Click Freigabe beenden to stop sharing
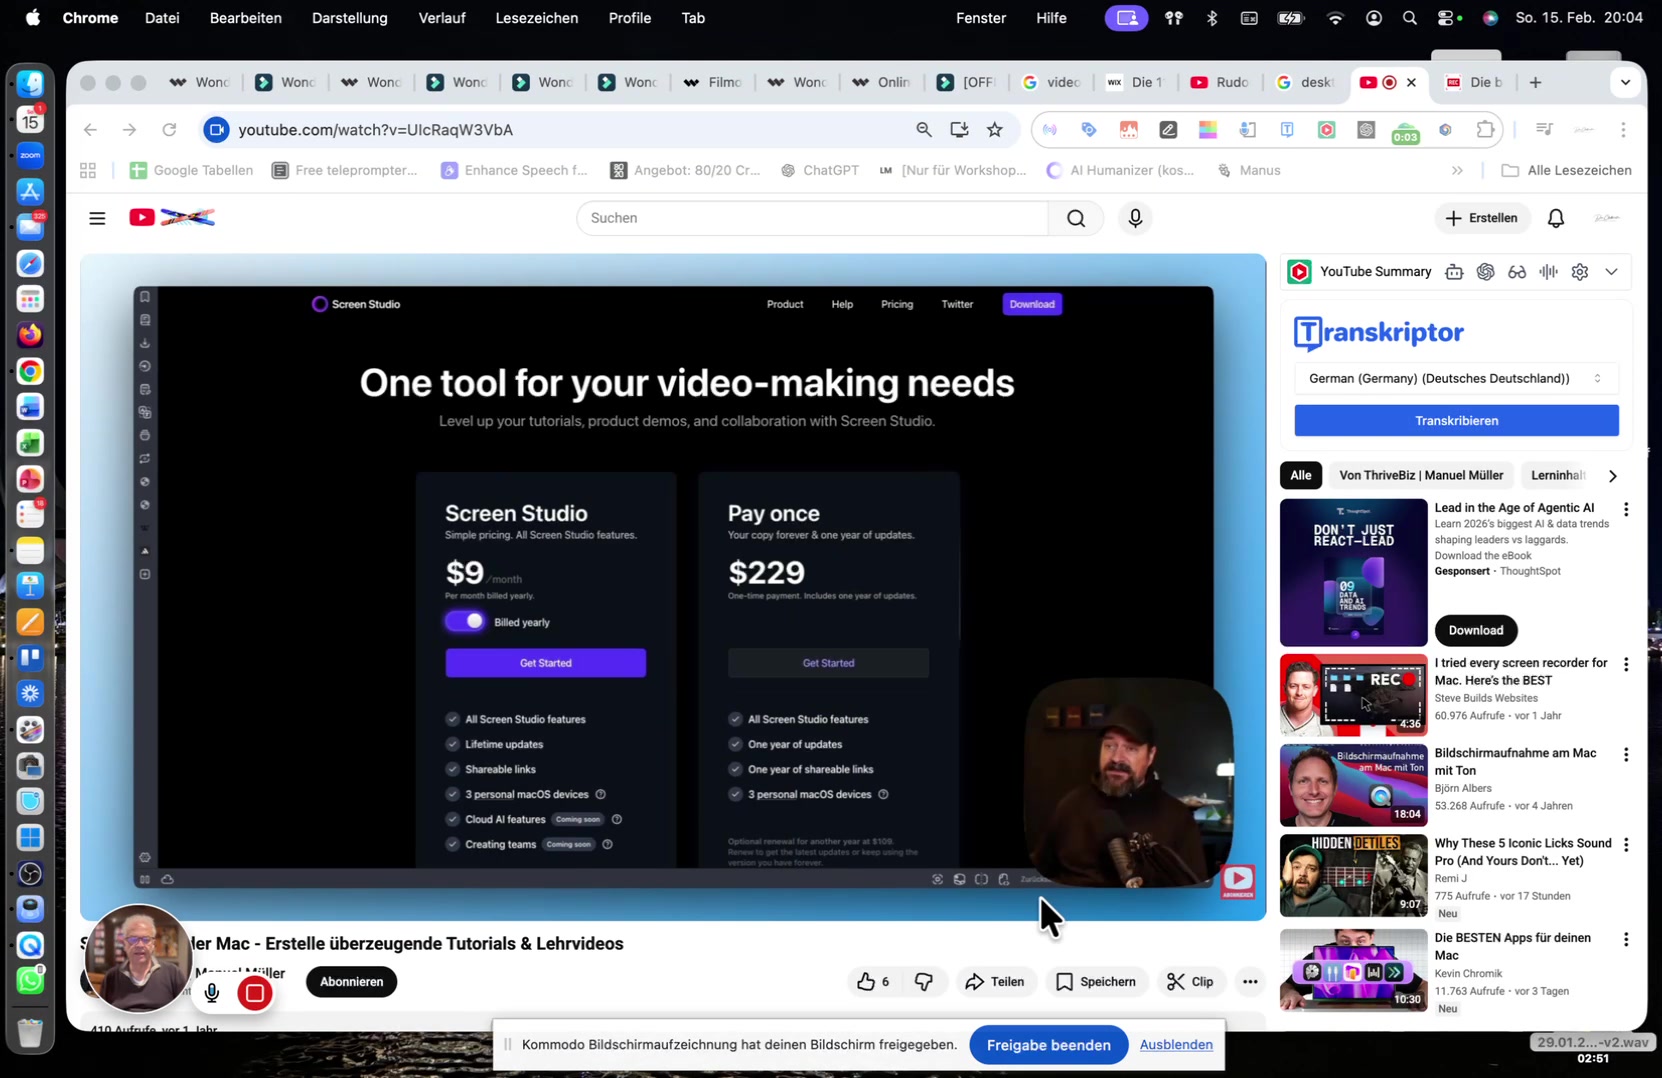This screenshot has width=1662, height=1078. [x=1048, y=1045]
